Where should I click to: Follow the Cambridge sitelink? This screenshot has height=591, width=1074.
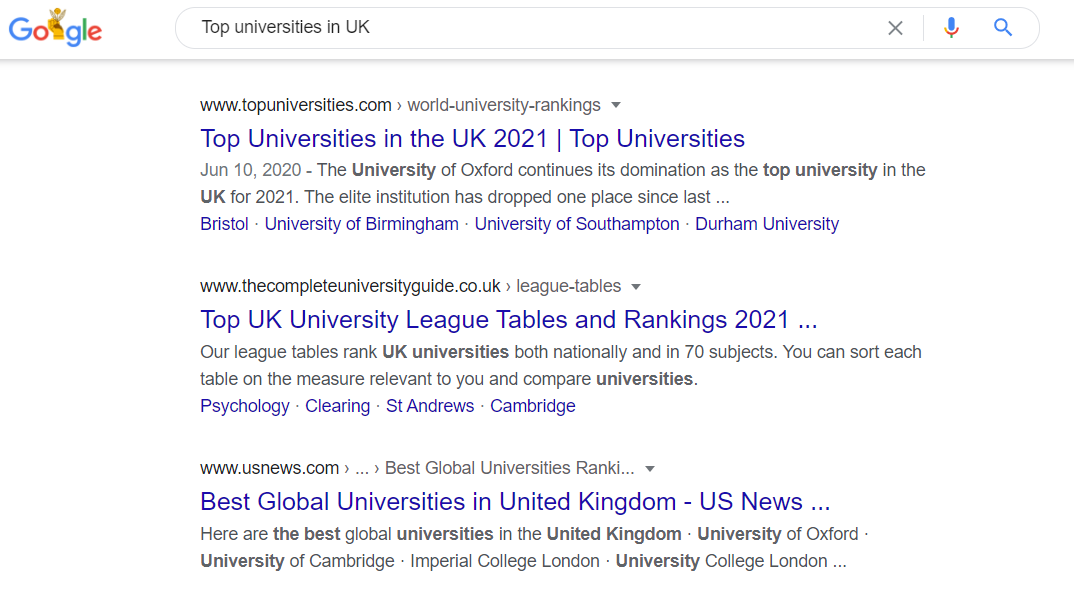pyautogui.click(x=532, y=406)
